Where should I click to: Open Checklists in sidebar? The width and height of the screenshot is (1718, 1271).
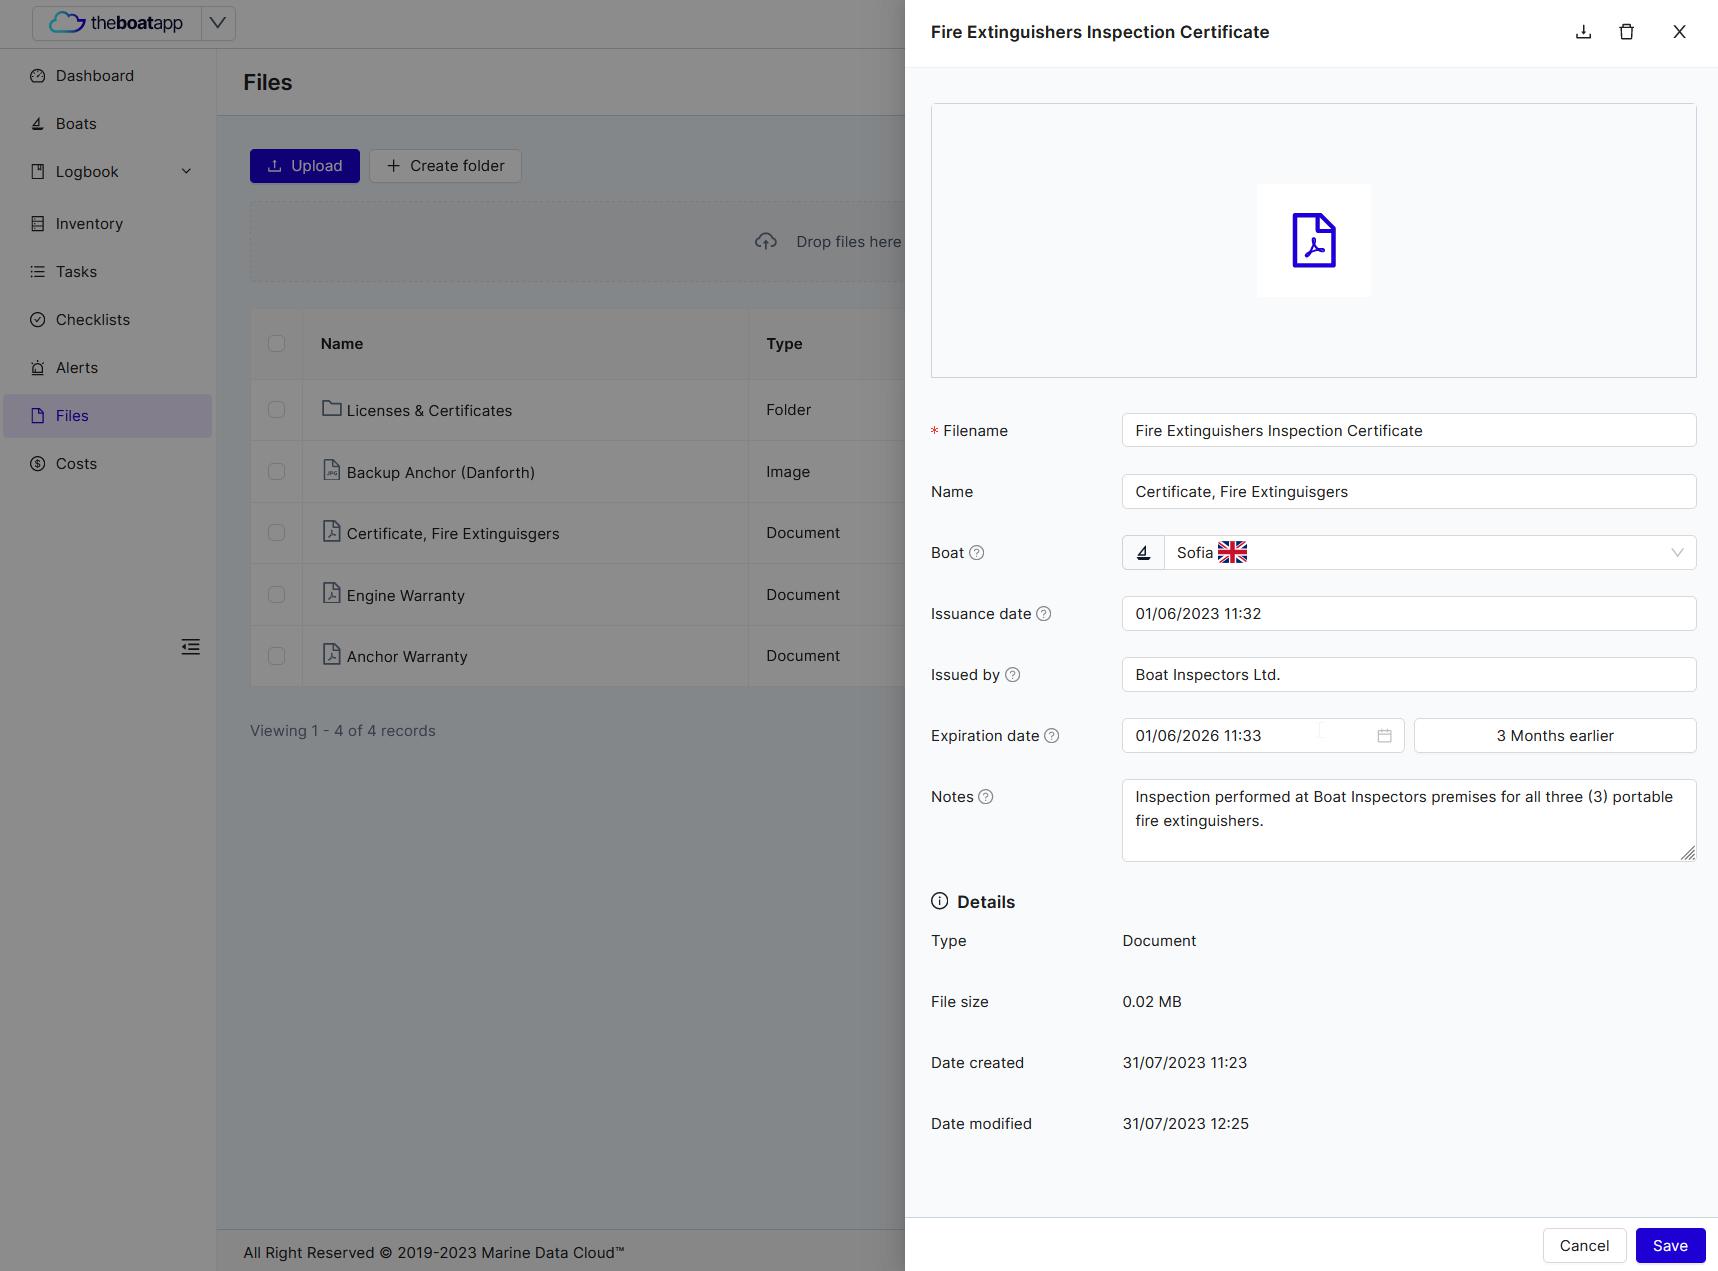coord(108,320)
